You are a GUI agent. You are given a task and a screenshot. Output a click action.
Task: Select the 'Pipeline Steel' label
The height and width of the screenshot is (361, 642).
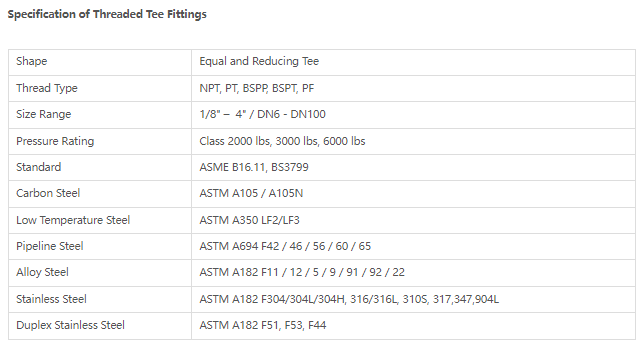(x=50, y=246)
